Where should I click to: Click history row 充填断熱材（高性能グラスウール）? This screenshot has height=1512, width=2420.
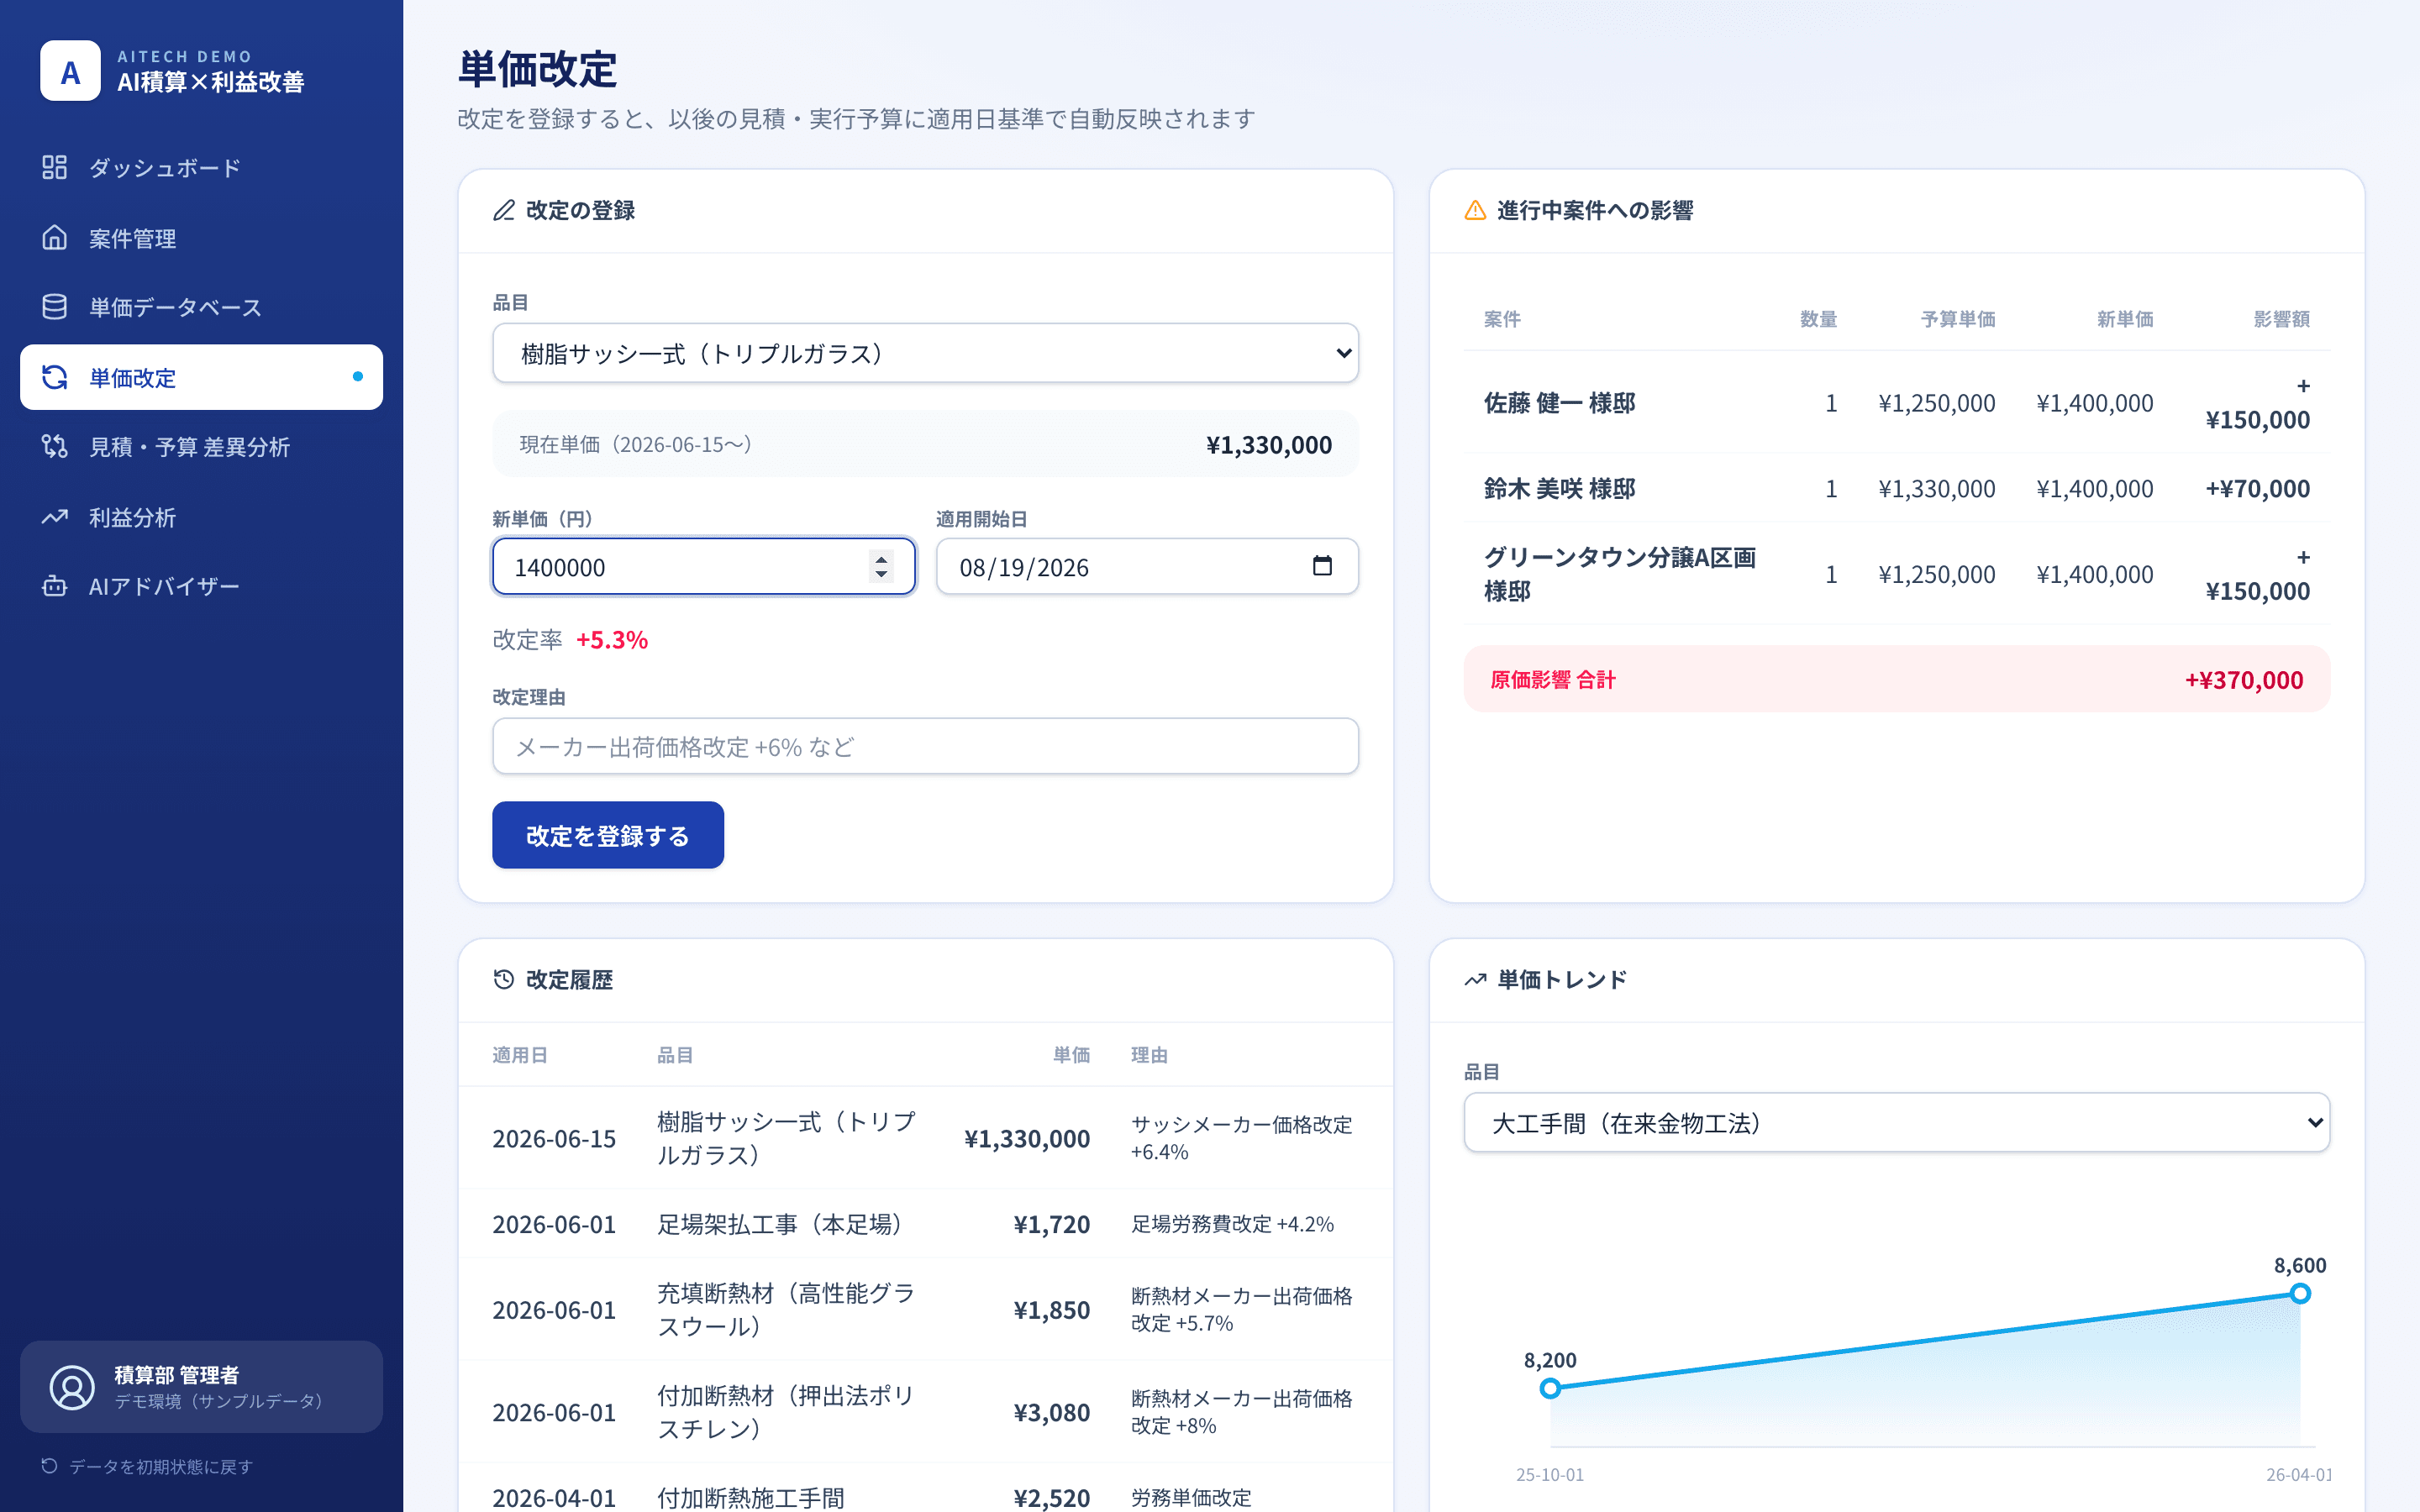[925, 1310]
